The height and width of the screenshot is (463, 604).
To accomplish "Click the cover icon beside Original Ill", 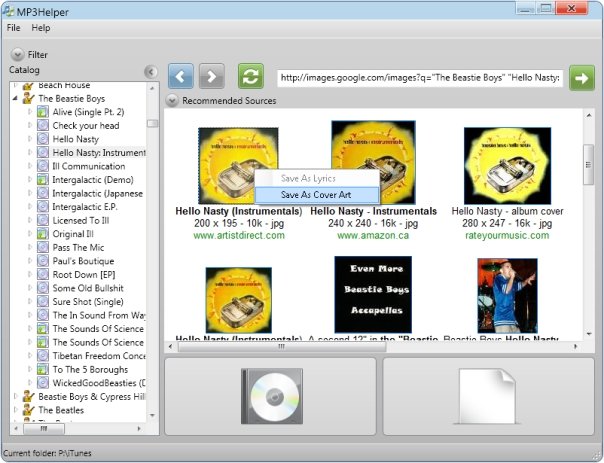I will pyautogui.click(x=43, y=234).
